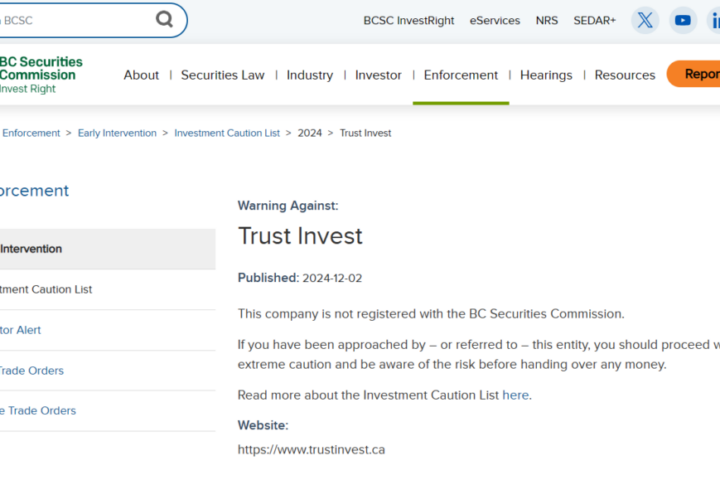This screenshot has height=480, width=720.
Task: Click the 'Website:' label
Action: point(263,425)
